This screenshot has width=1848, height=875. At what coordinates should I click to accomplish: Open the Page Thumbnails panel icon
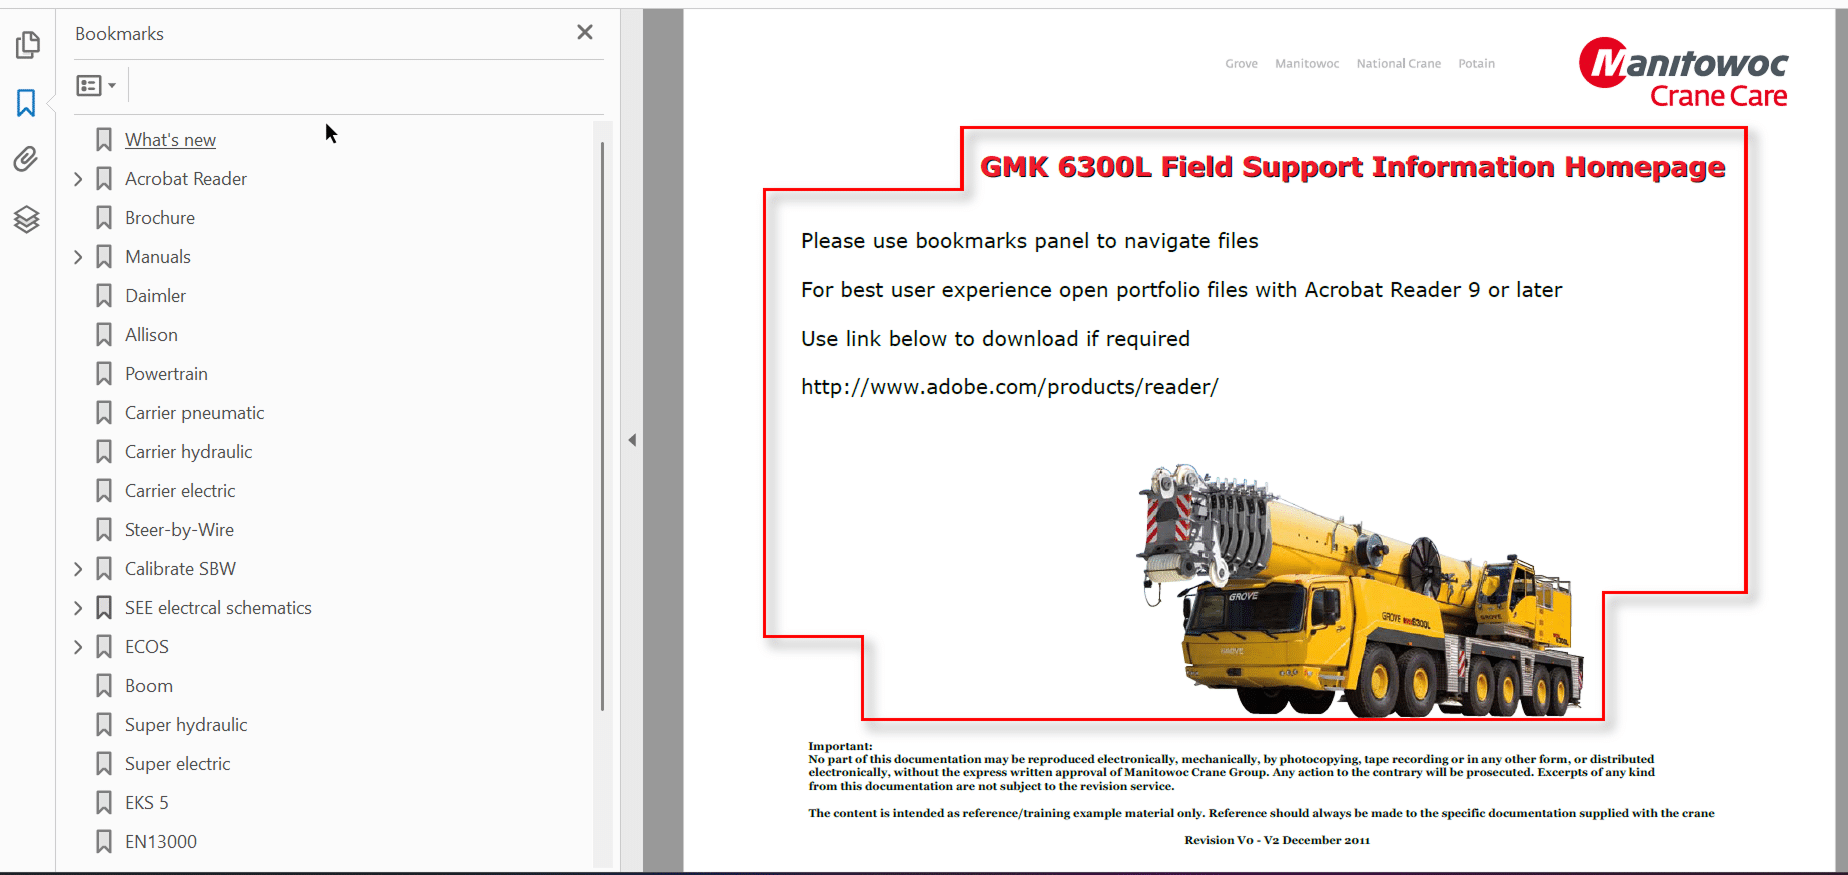pos(27,45)
